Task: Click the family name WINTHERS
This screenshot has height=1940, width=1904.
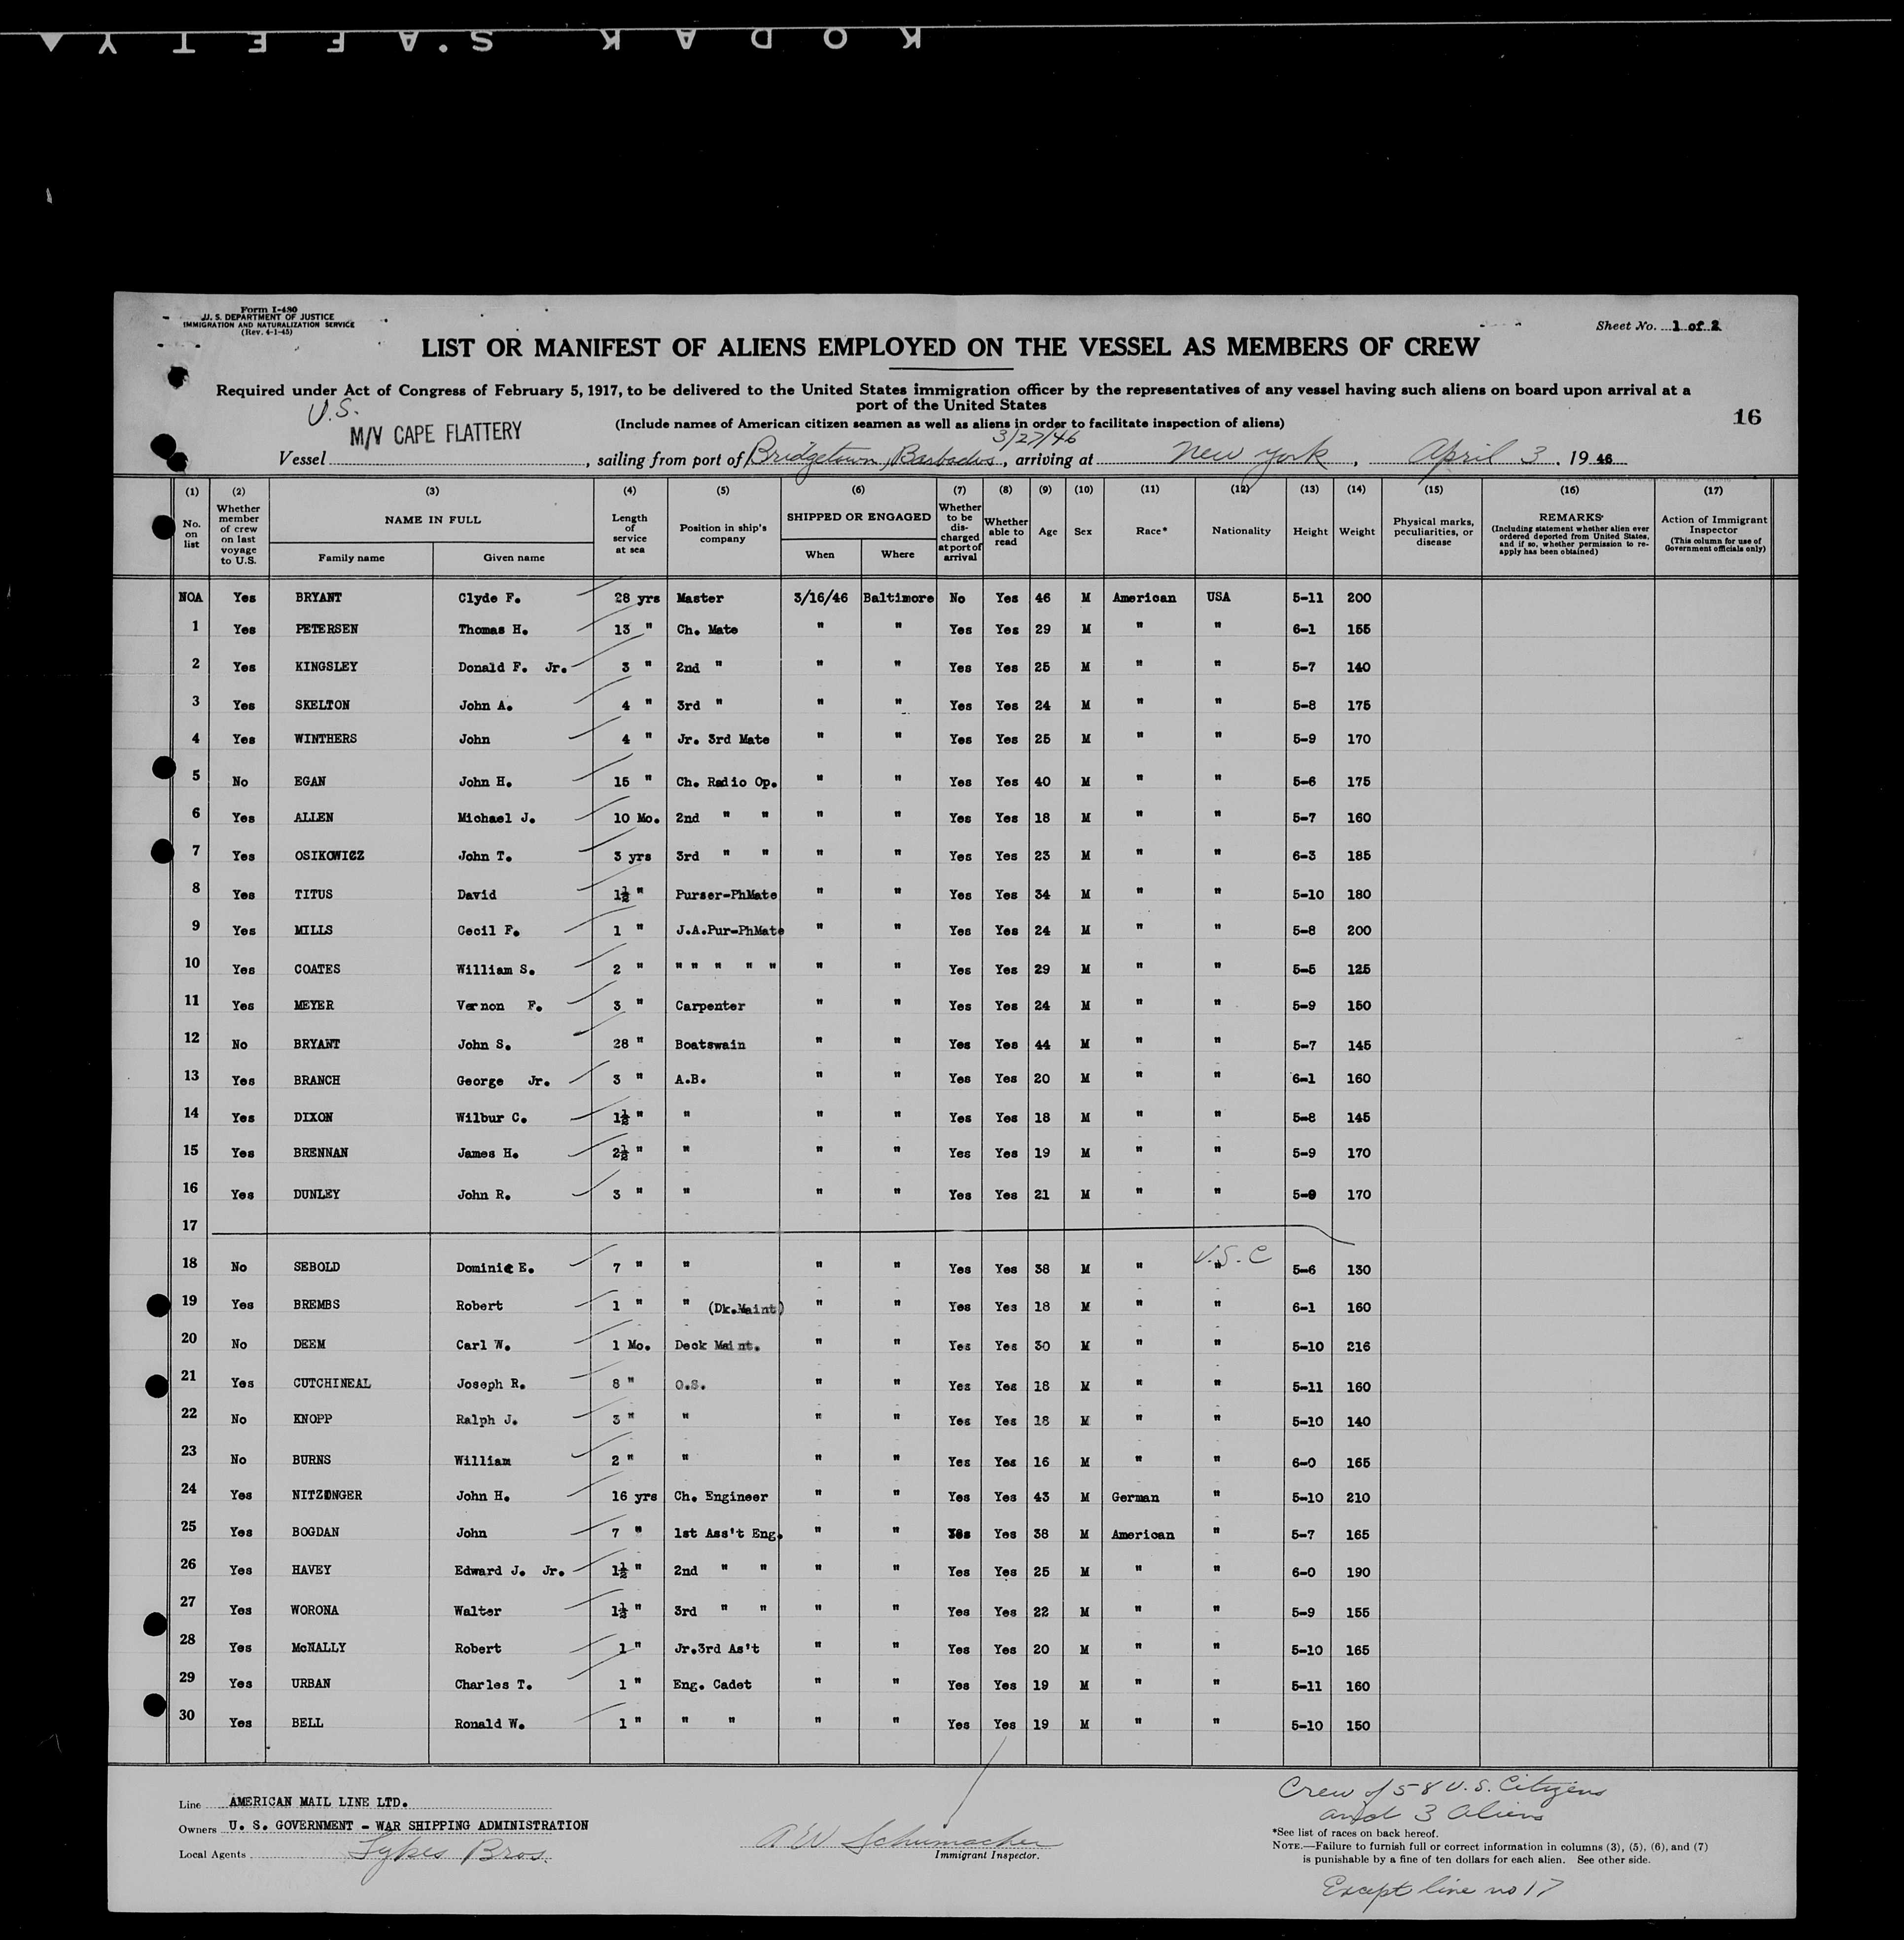Action: point(326,739)
